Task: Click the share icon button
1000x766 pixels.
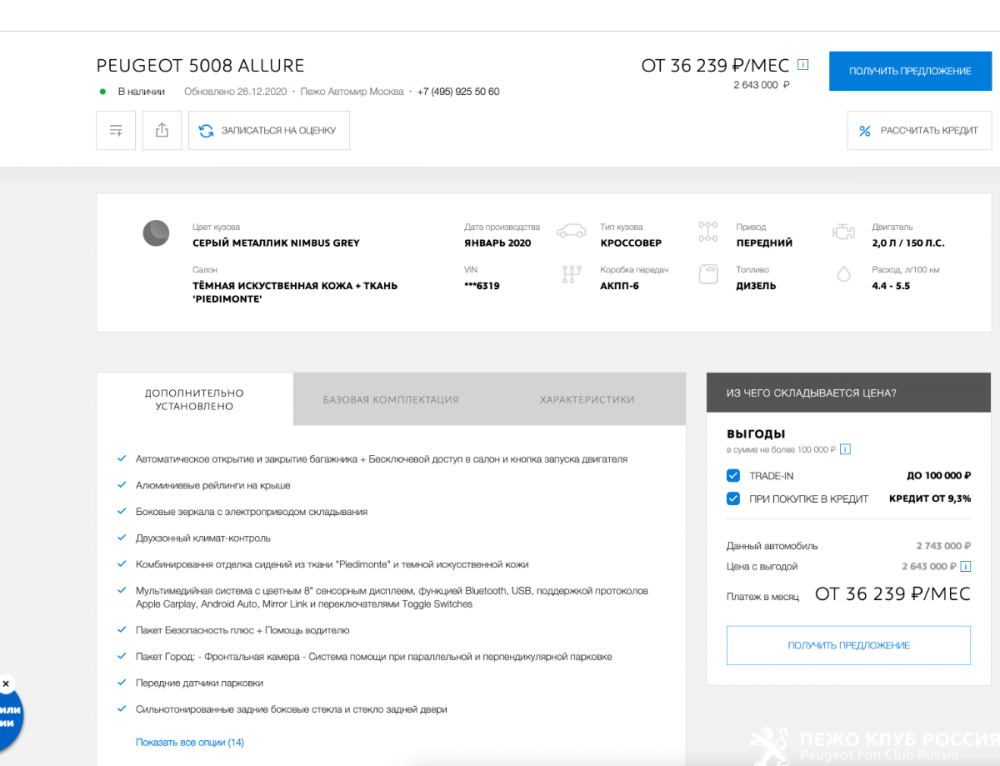Action: point(162,130)
